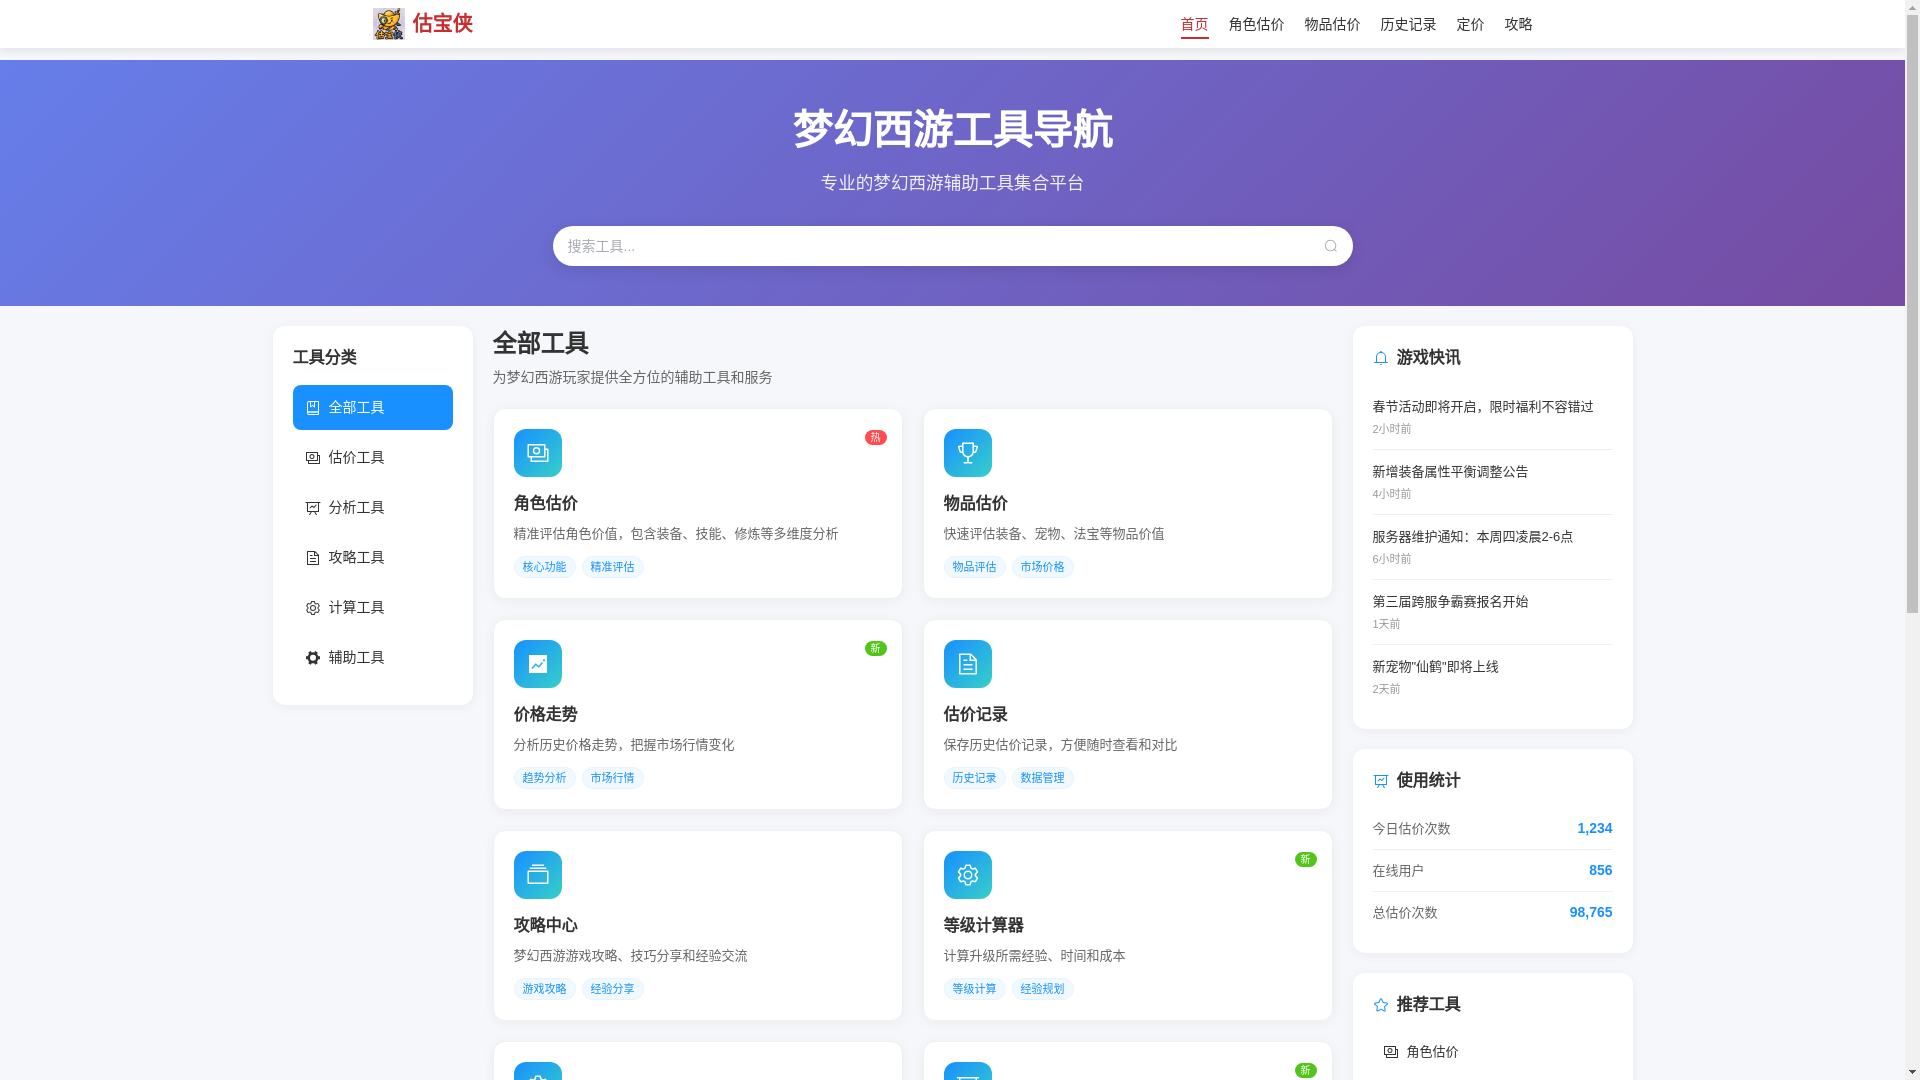
Task: Click icon next to 角色估价 in 推荐工具
Action: click(x=1391, y=1052)
